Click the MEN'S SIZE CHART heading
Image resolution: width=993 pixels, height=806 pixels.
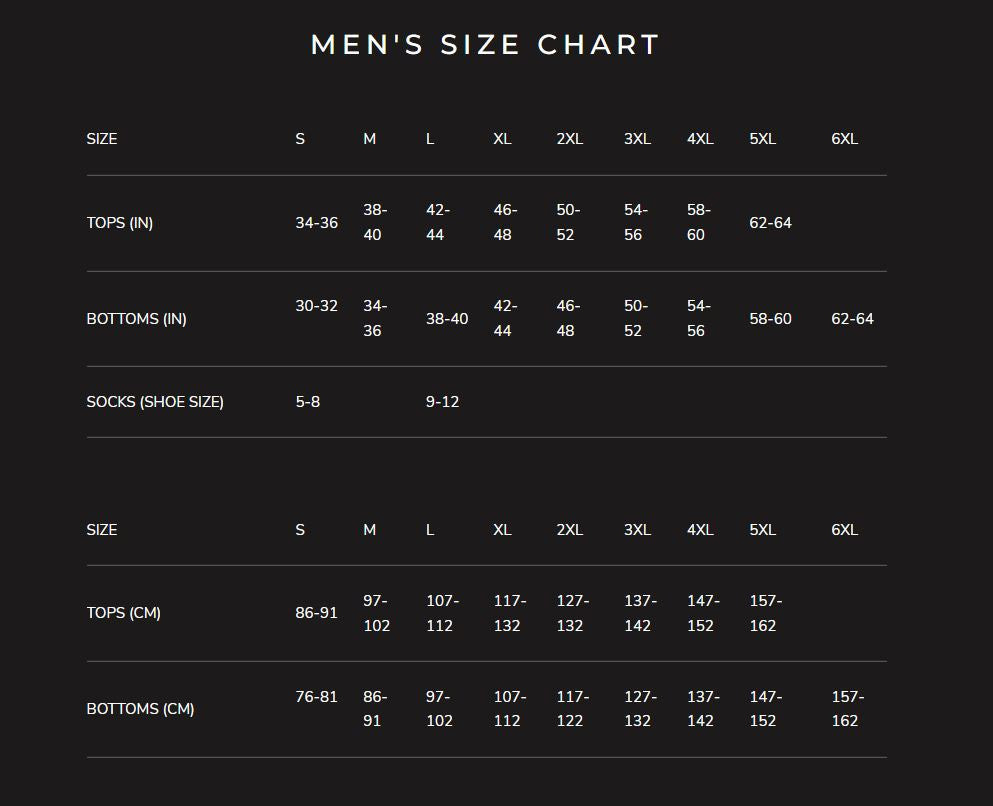pos(485,45)
